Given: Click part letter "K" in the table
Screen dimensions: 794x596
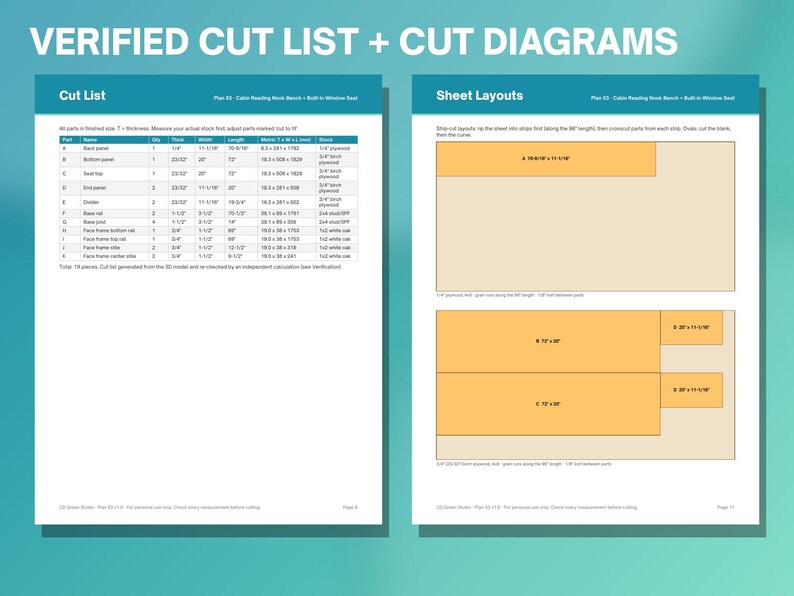Looking at the screenshot, I should 64,256.
